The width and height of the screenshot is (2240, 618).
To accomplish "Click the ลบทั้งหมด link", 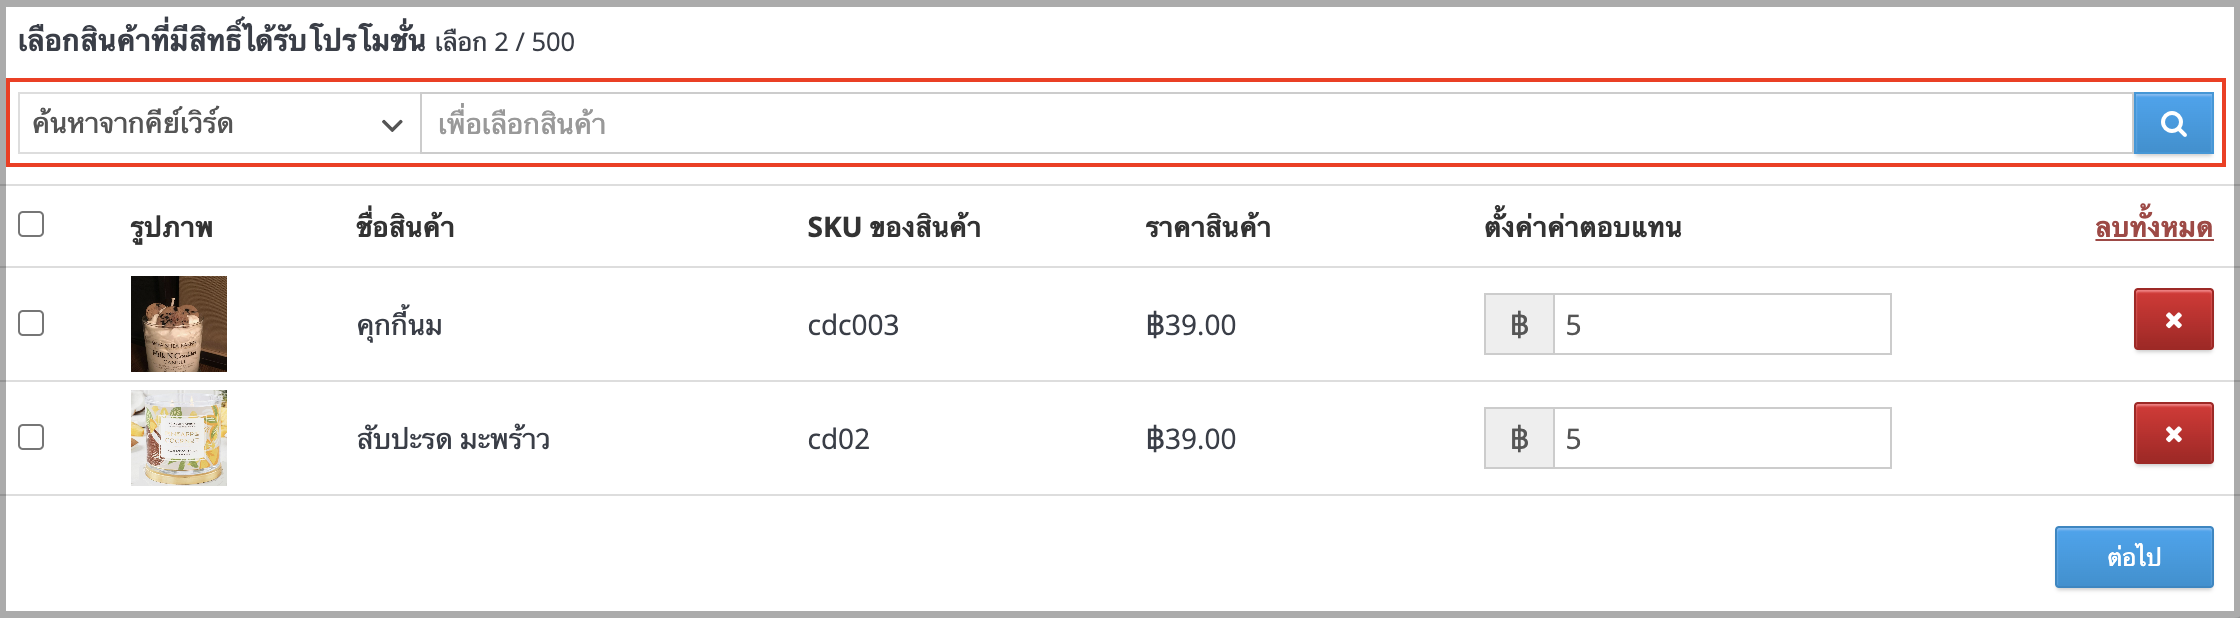I will 2153,227.
